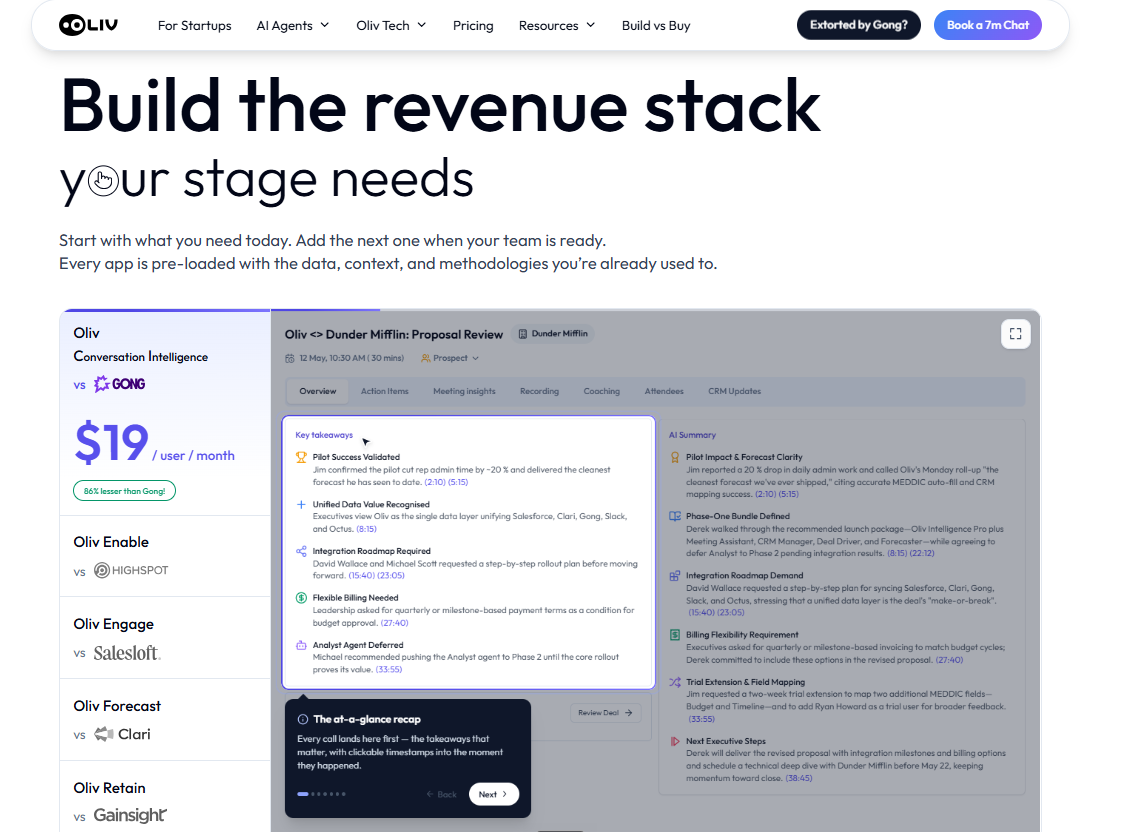Image resolution: width=1143 pixels, height=832 pixels.
Task: Click the AI Summary heading
Action: point(693,435)
